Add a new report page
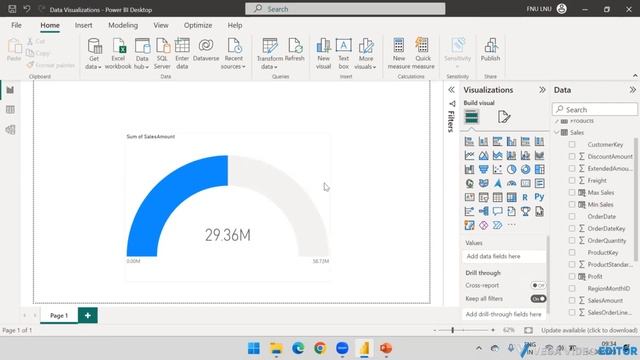The image size is (640, 360). coord(88,316)
